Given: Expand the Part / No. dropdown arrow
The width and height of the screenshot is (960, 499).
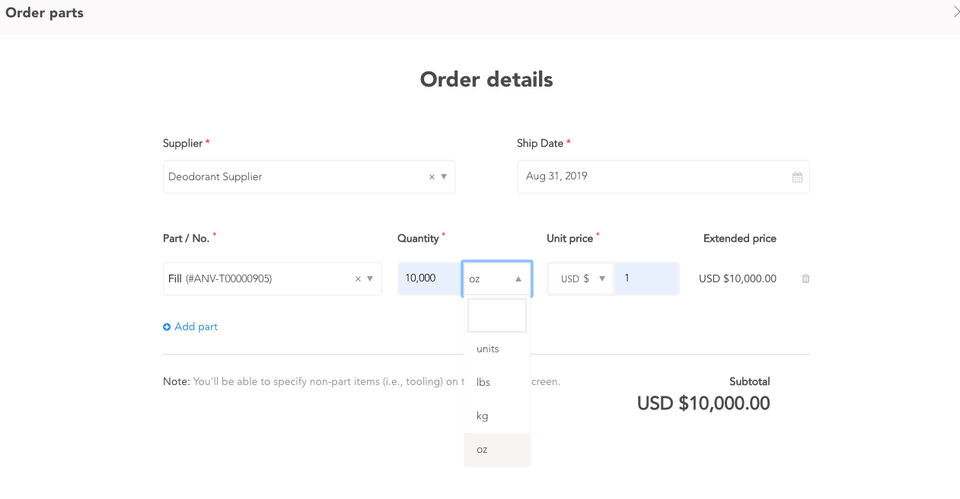Looking at the screenshot, I should coord(370,279).
